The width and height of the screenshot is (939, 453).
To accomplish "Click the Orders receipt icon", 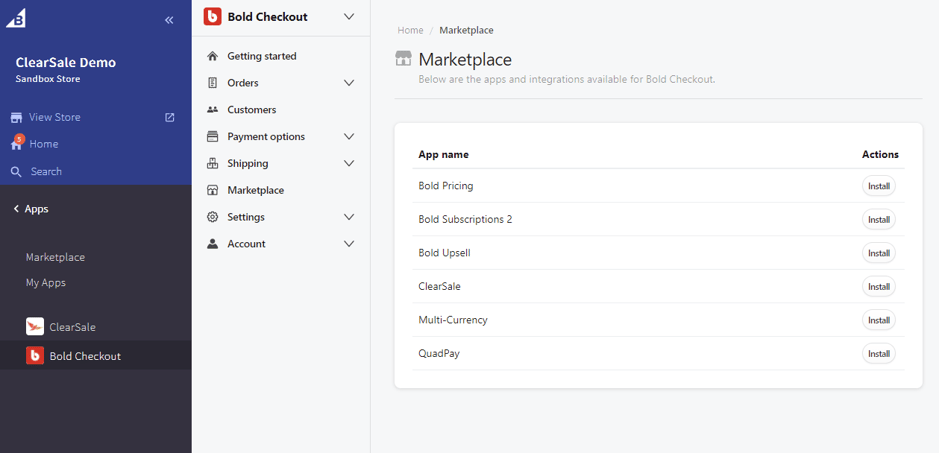I will pyautogui.click(x=212, y=83).
